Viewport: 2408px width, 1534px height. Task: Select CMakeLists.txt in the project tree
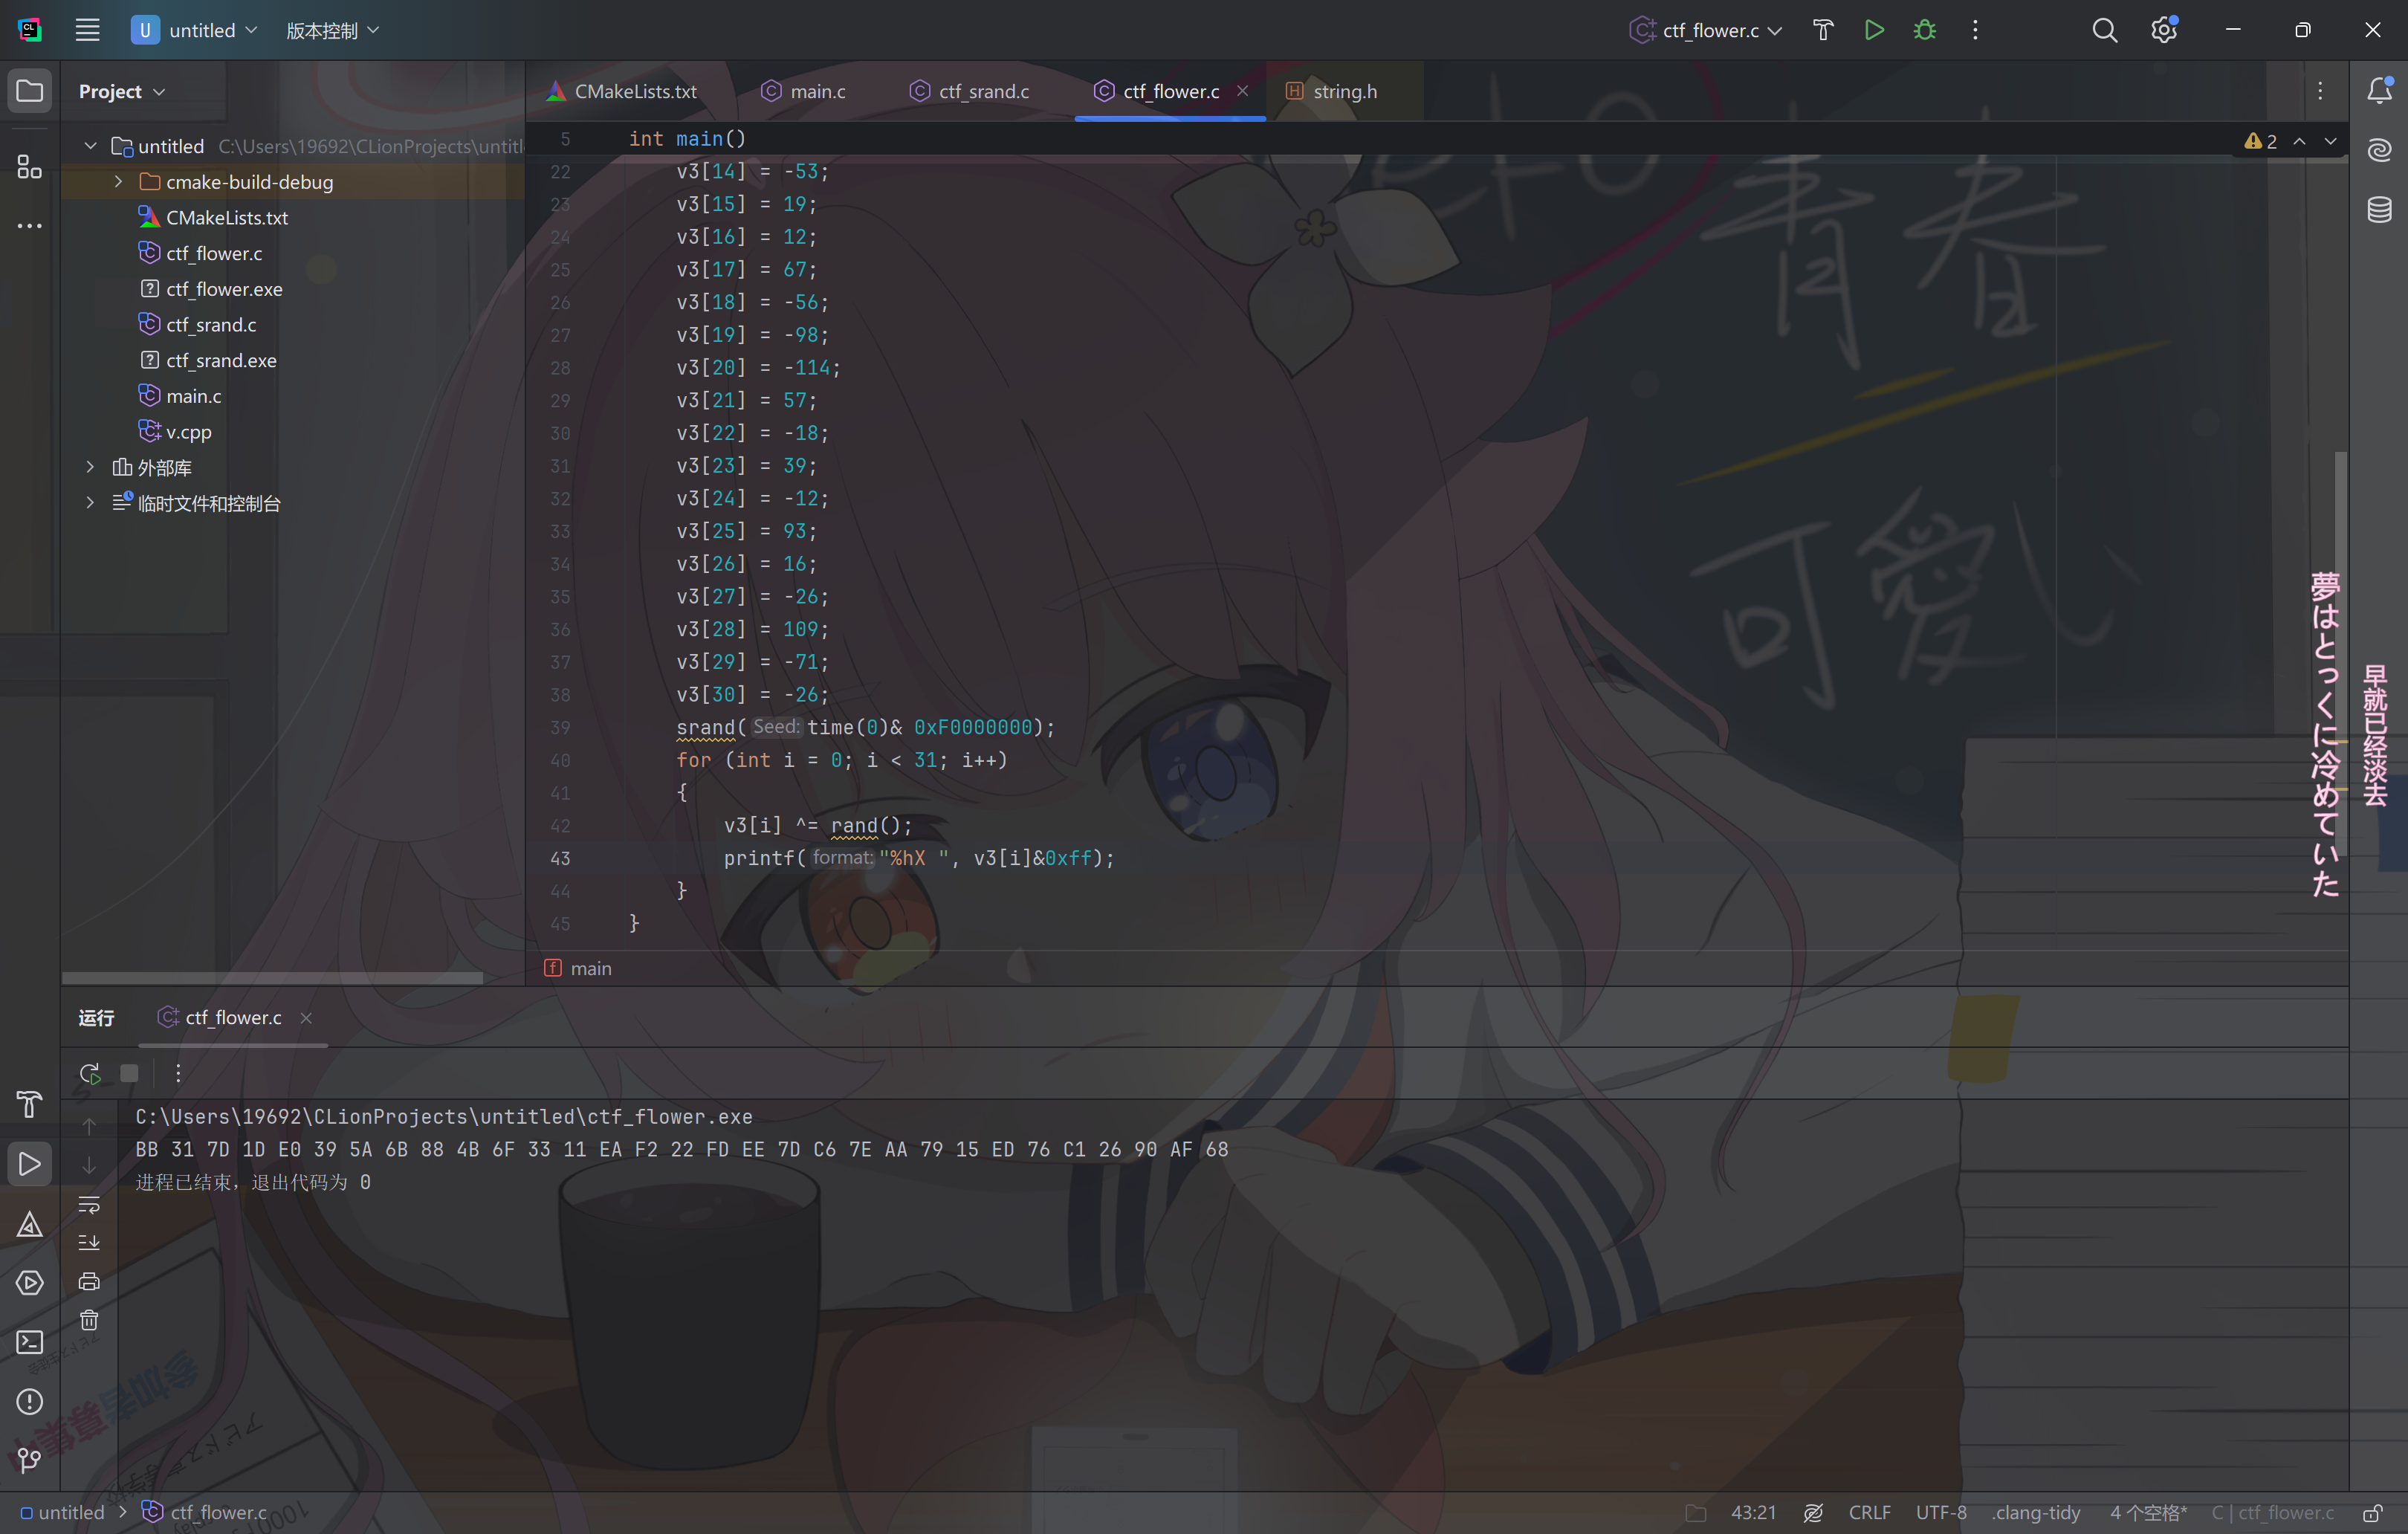tap(226, 218)
